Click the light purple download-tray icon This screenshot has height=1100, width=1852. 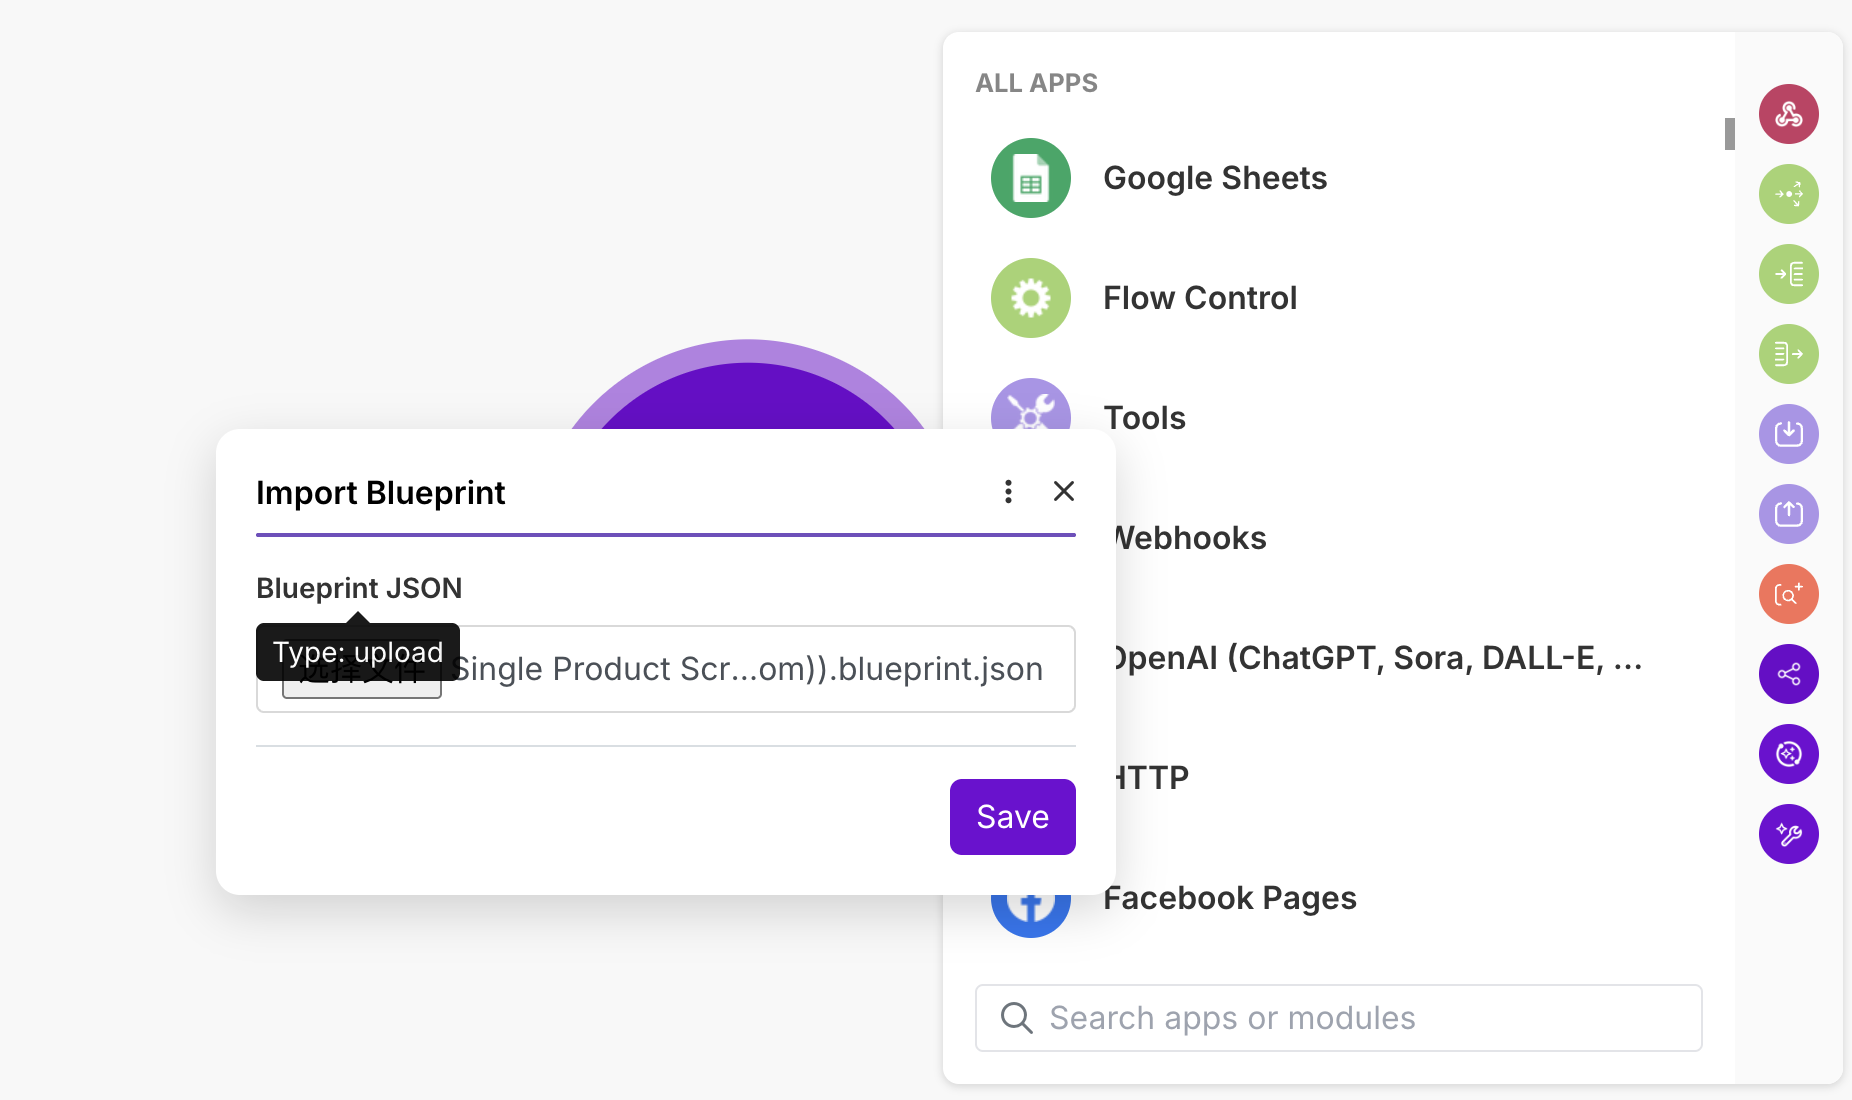(1788, 434)
